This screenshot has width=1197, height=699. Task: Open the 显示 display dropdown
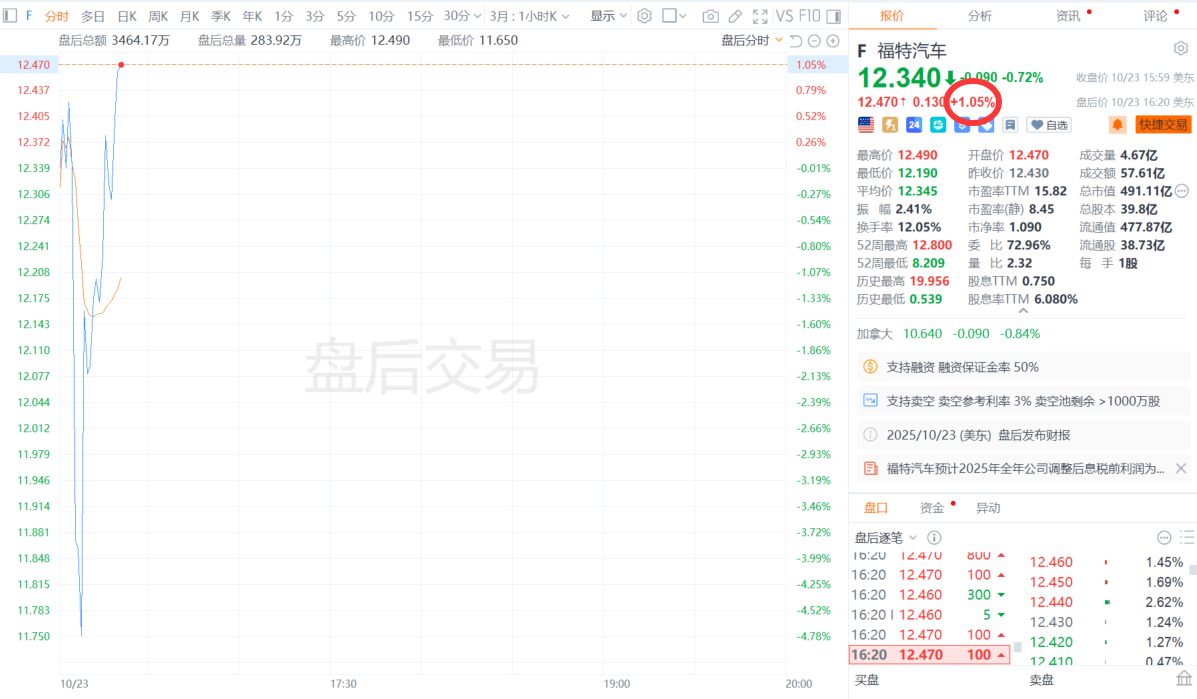click(609, 16)
